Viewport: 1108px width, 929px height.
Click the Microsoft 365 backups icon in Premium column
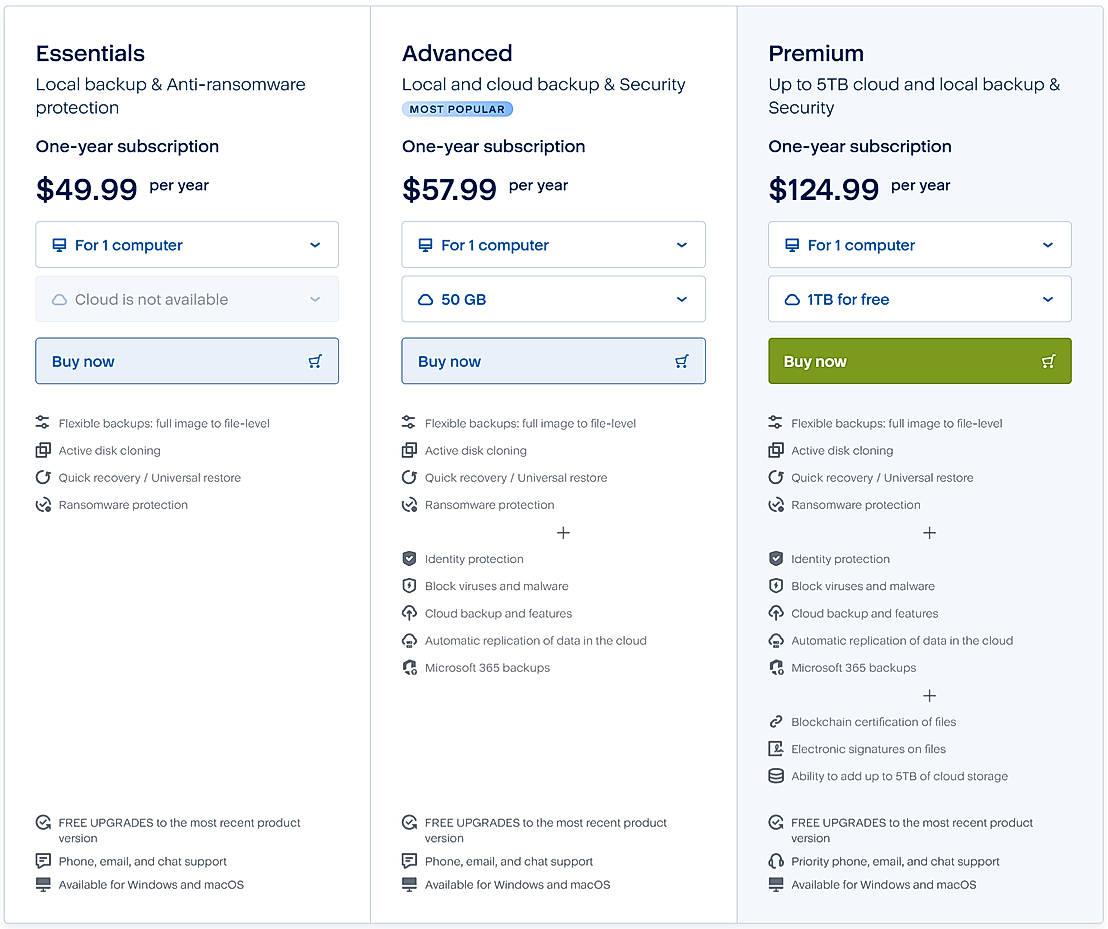coord(776,667)
